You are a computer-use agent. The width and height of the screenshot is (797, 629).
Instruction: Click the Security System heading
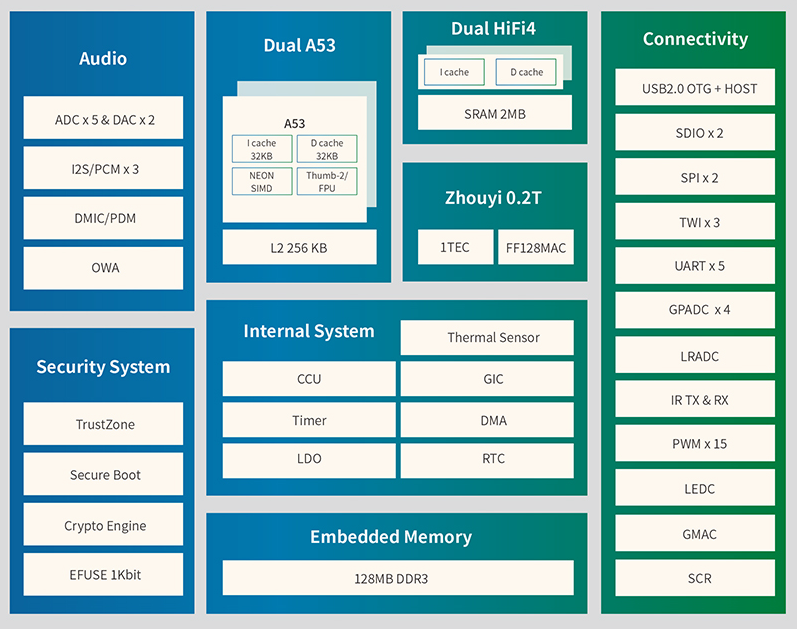pos(103,367)
